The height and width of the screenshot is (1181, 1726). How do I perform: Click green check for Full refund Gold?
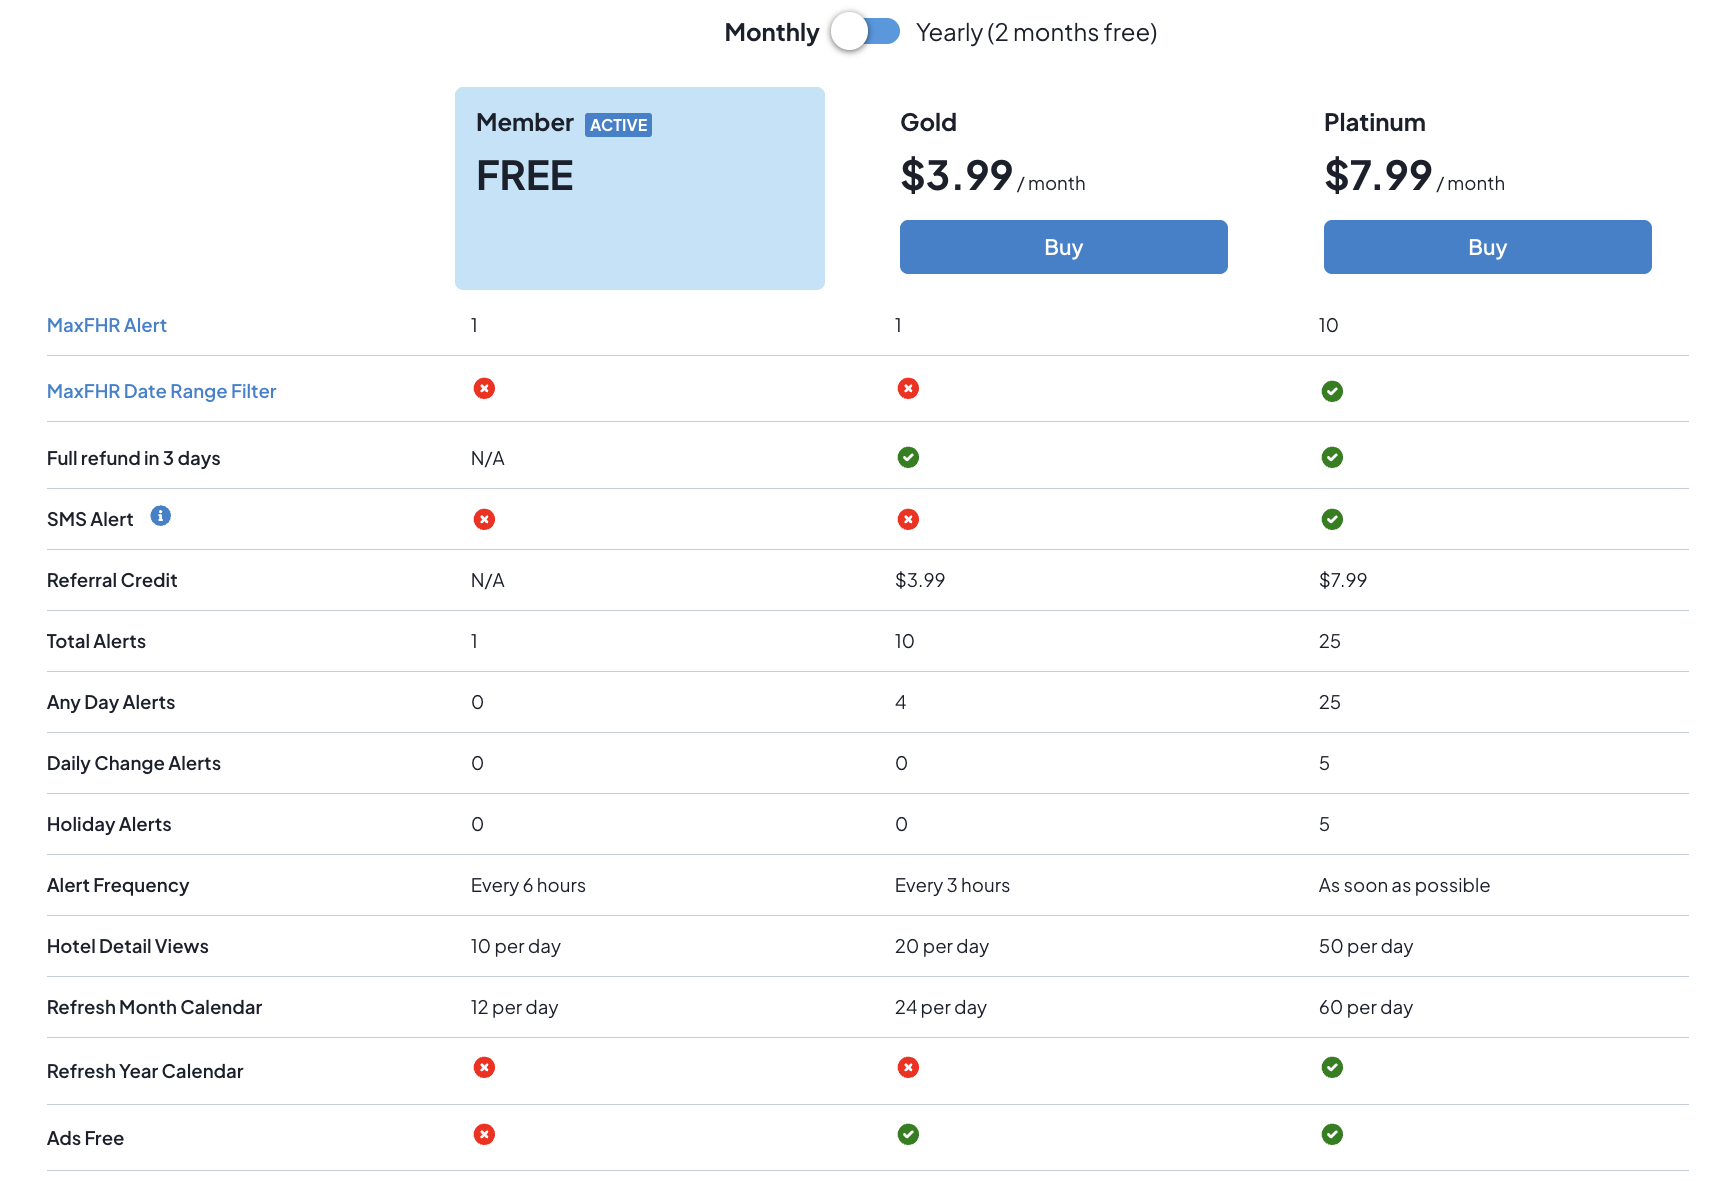click(908, 457)
